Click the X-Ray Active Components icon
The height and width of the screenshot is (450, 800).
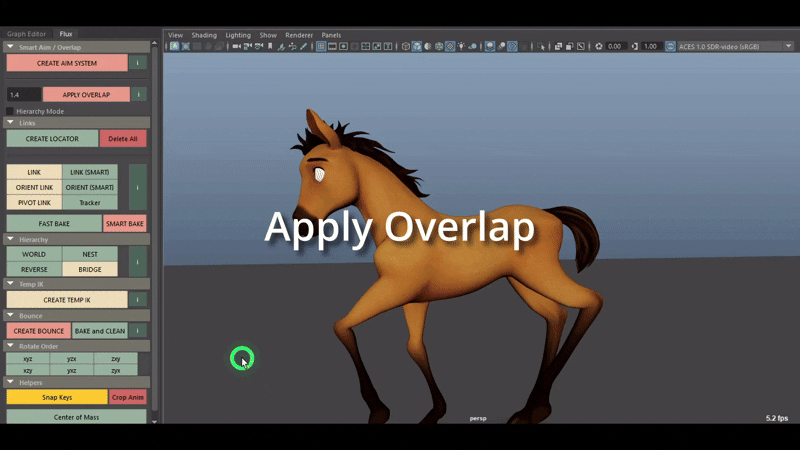569,46
